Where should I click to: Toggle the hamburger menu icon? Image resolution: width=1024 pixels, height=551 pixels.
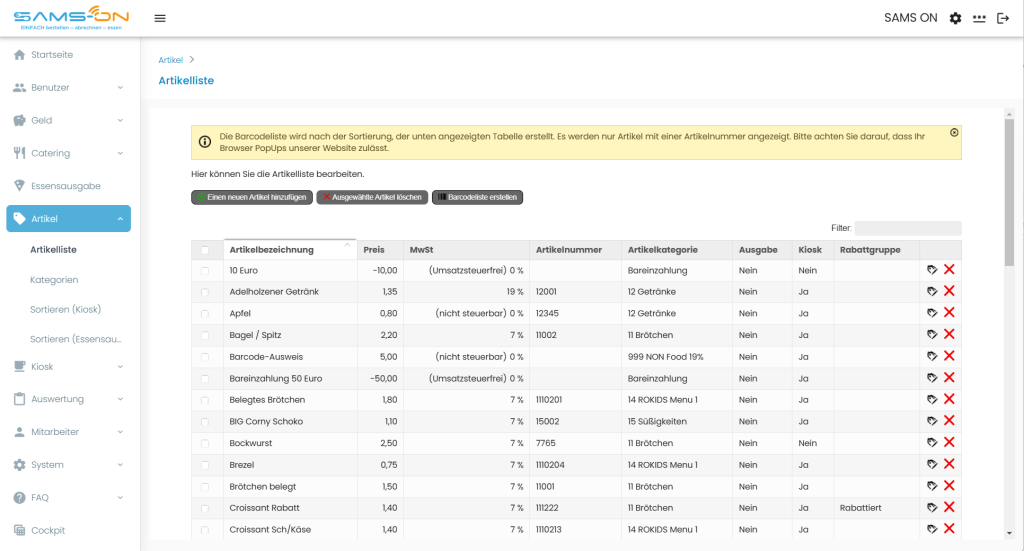coord(160,18)
